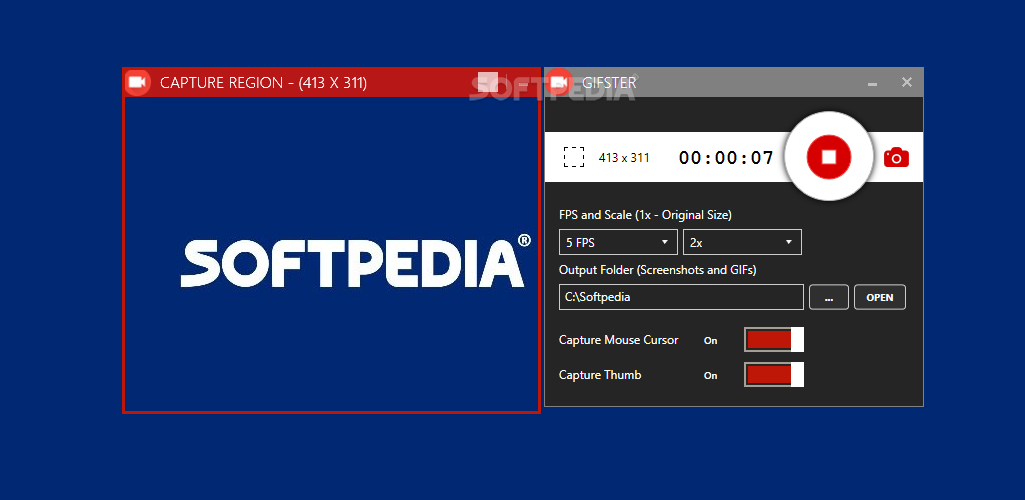Click the FPS and Scale label
Viewport: 1025px width, 500px height.
click(645, 214)
